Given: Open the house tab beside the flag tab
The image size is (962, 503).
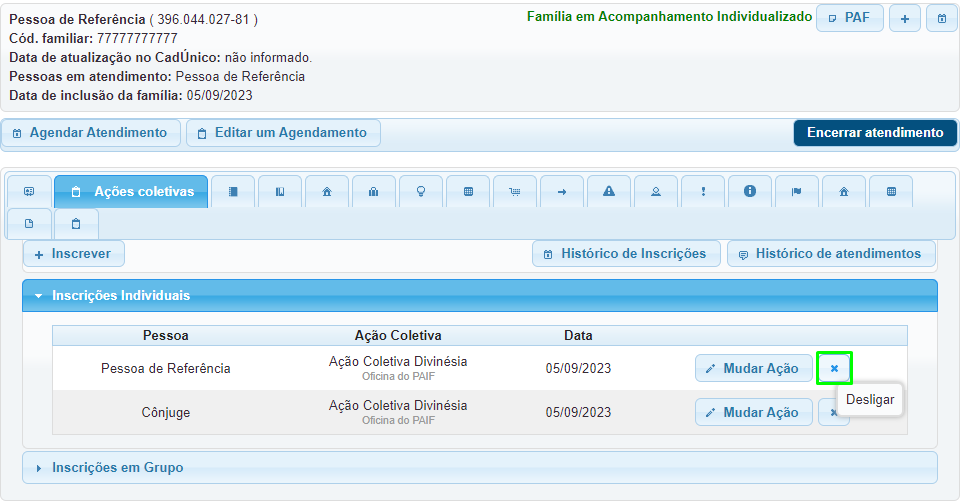Looking at the screenshot, I should click(x=844, y=192).
